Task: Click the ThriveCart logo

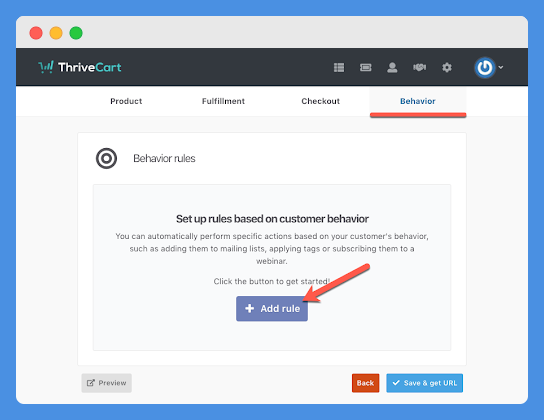Action: tap(80, 67)
